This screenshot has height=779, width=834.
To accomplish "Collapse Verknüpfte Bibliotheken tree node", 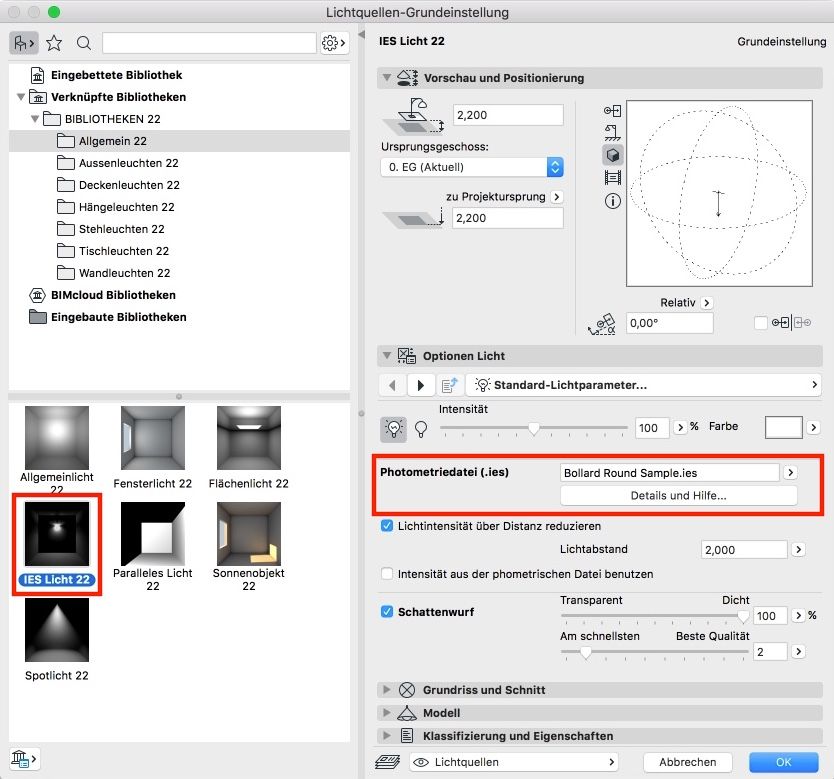I will 21,97.
